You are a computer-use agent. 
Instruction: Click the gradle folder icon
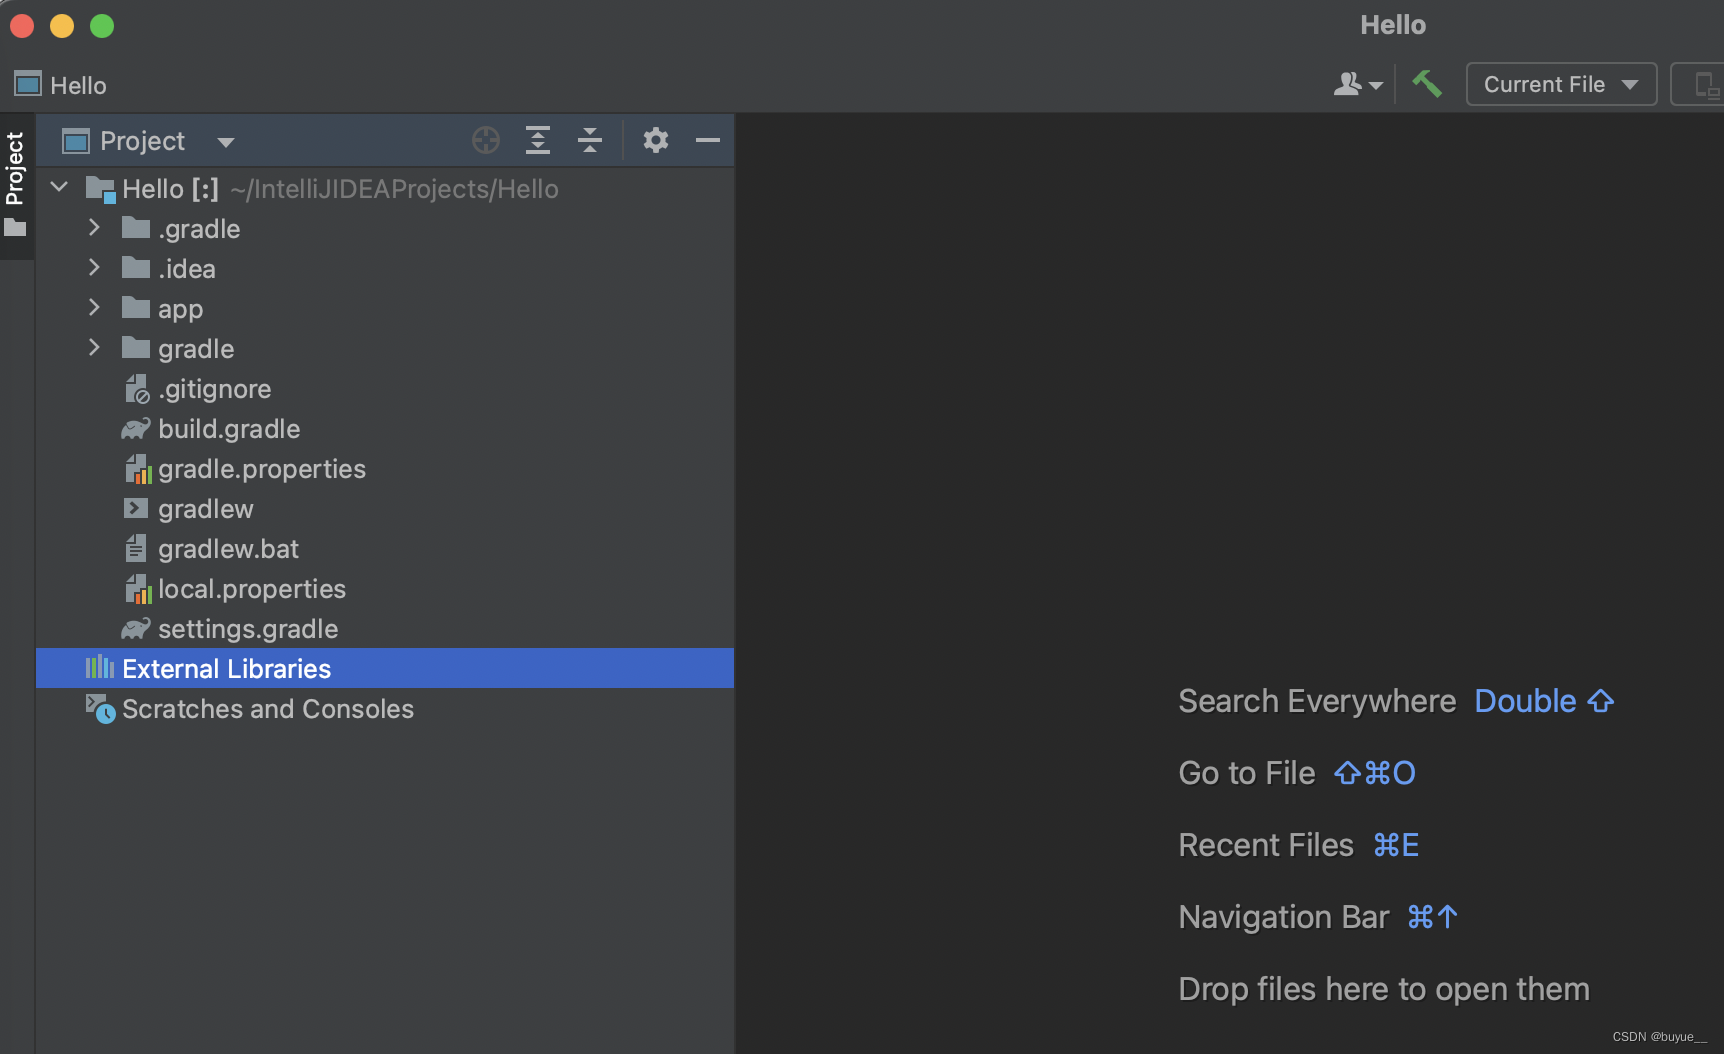coord(136,347)
